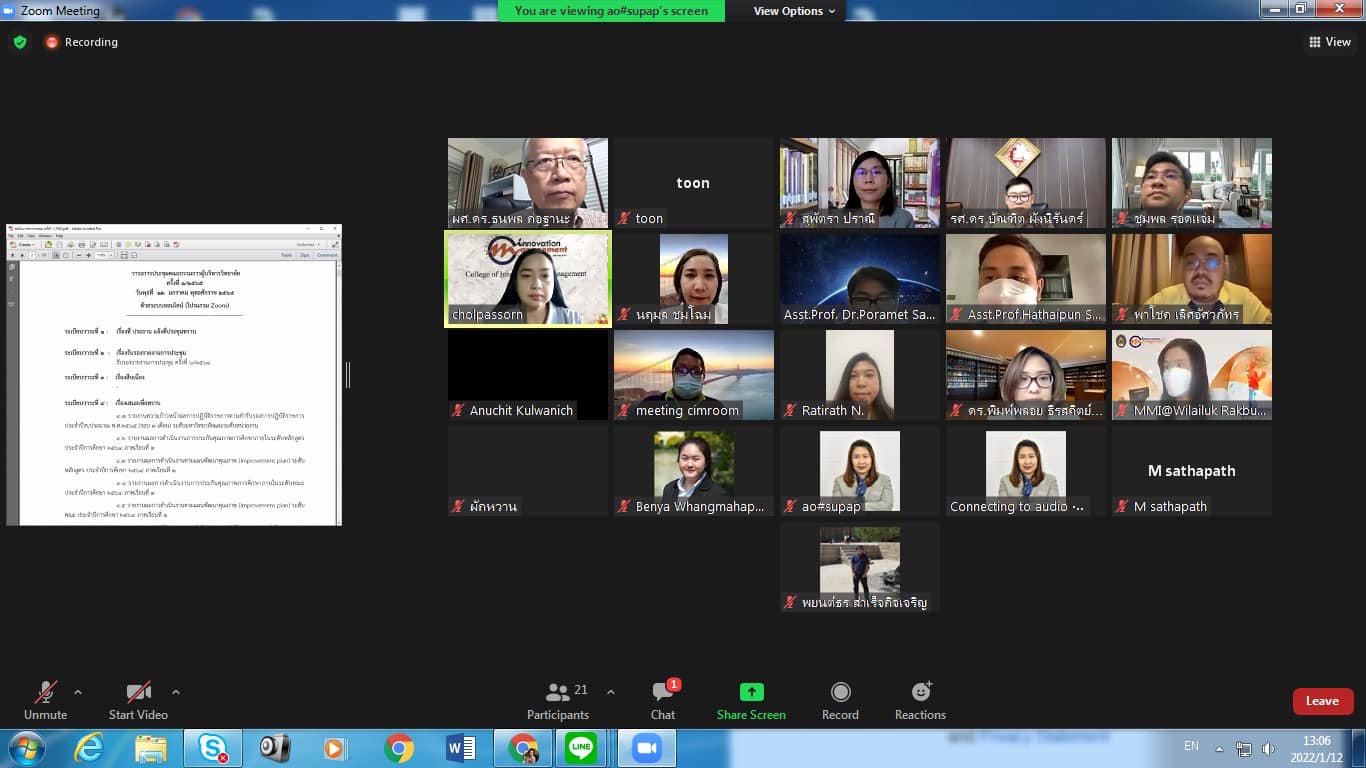The height and width of the screenshot is (768, 1366).
Task: Click the divider handle beside the shared screen
Action: [x=348, y=375]
